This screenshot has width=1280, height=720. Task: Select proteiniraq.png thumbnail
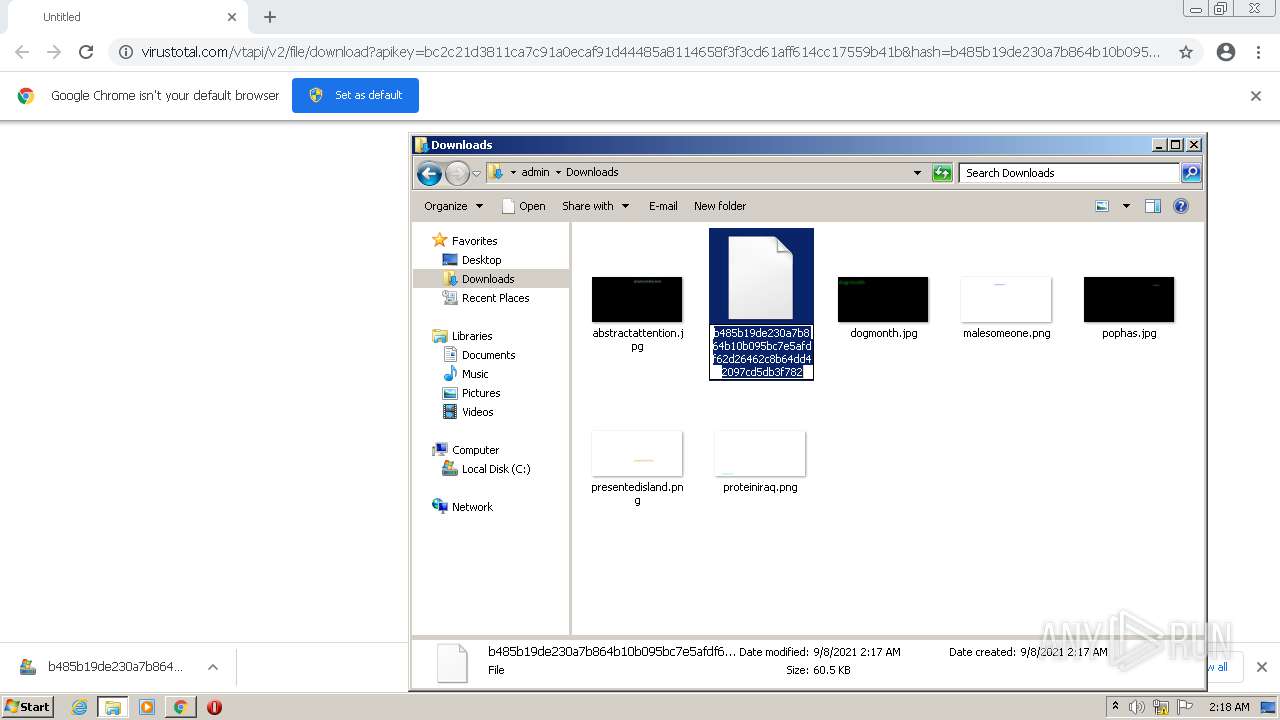tap(760, 454)
